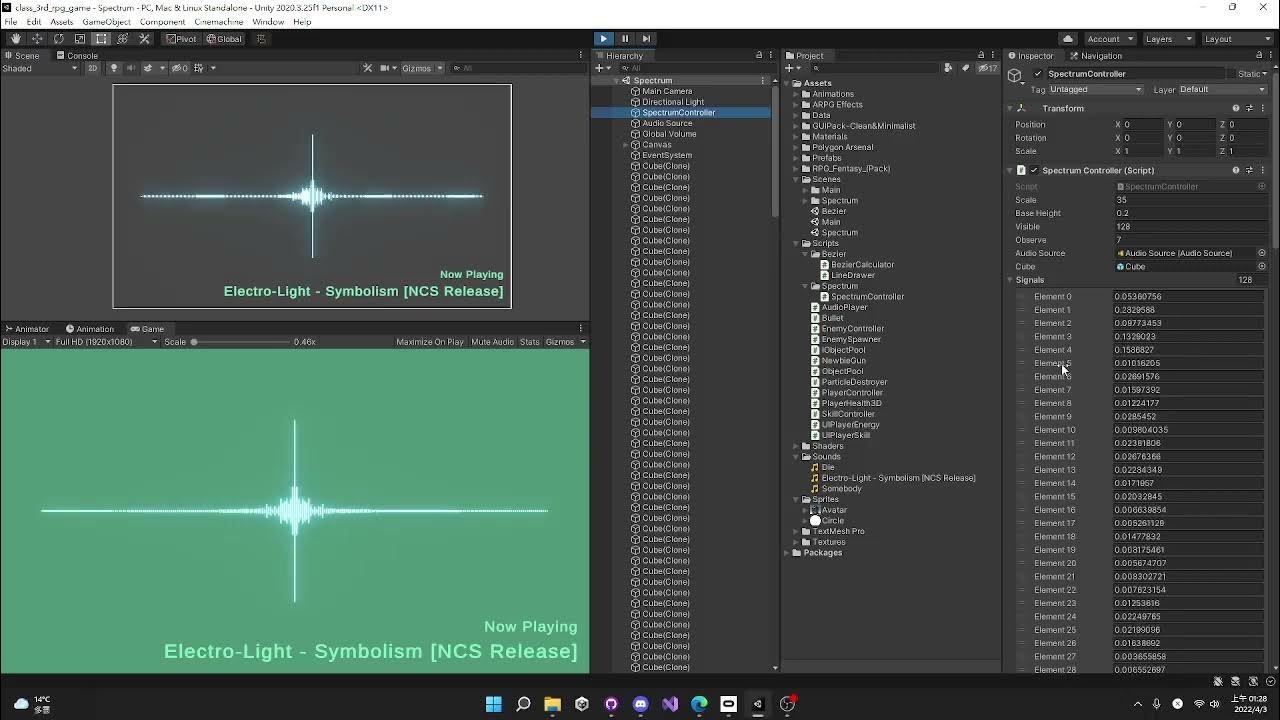The image size is (1280, 720).
Task: Toggle scene lighting bulb icon
Action: [x=114, y=68]
